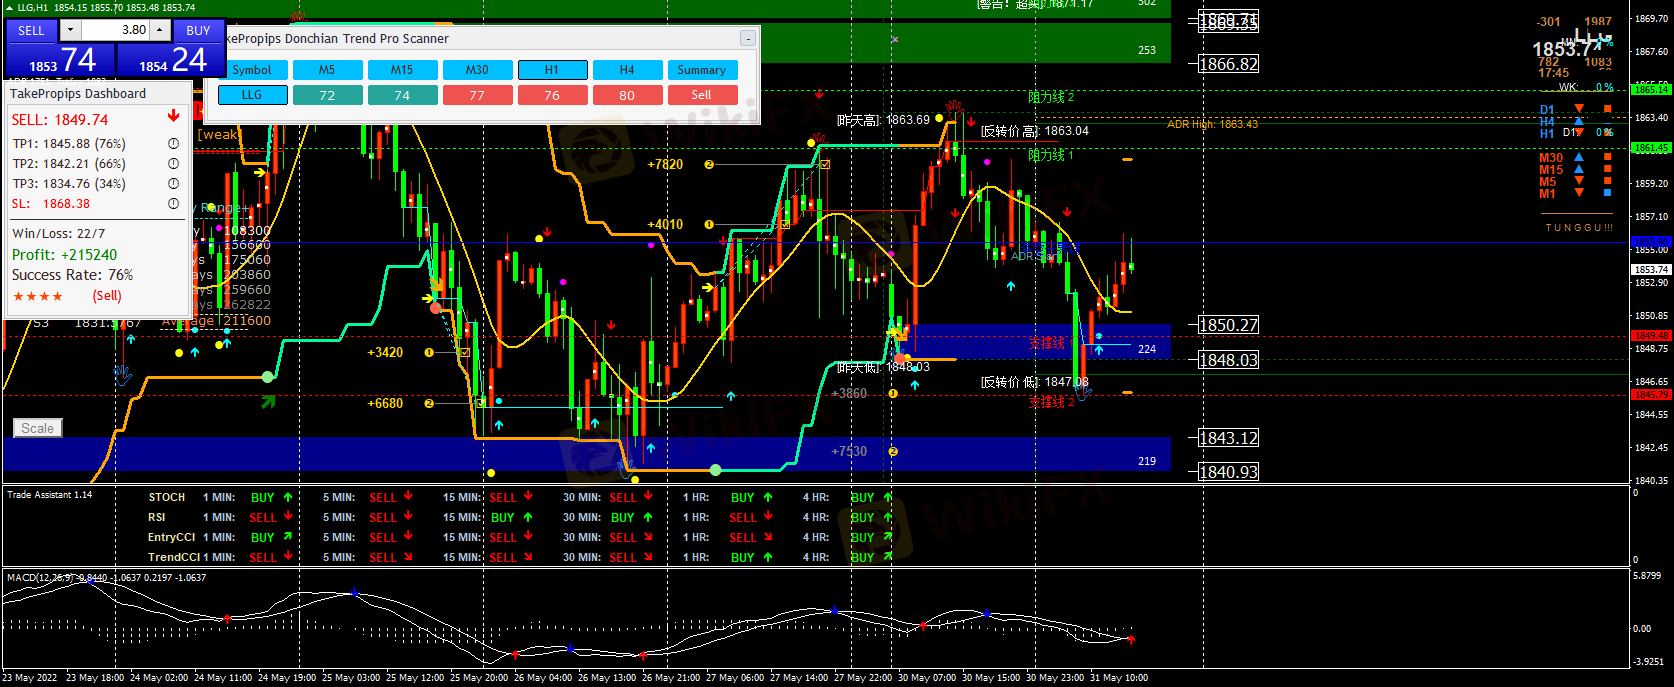This screenshot has height=687, width=1674.
Task: Click the 3.80 lot volume input field
Action: pos(115,30)
